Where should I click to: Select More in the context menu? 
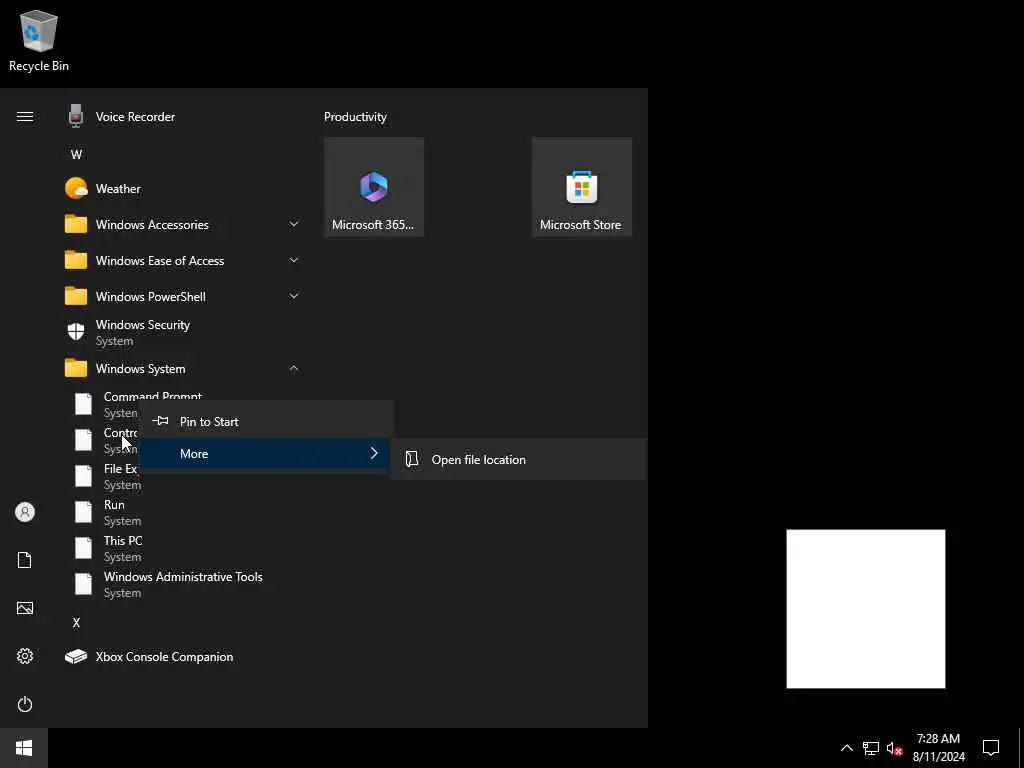266,454
